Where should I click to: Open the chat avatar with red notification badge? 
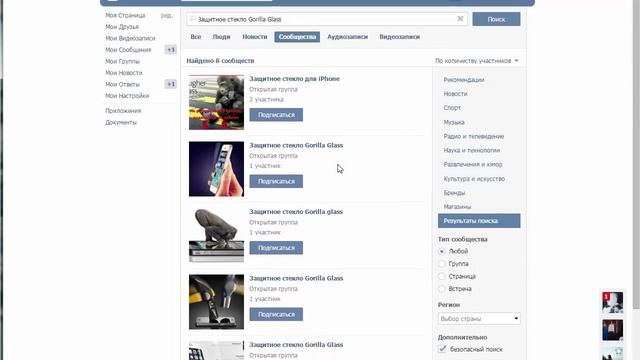[x=612, y=302]
